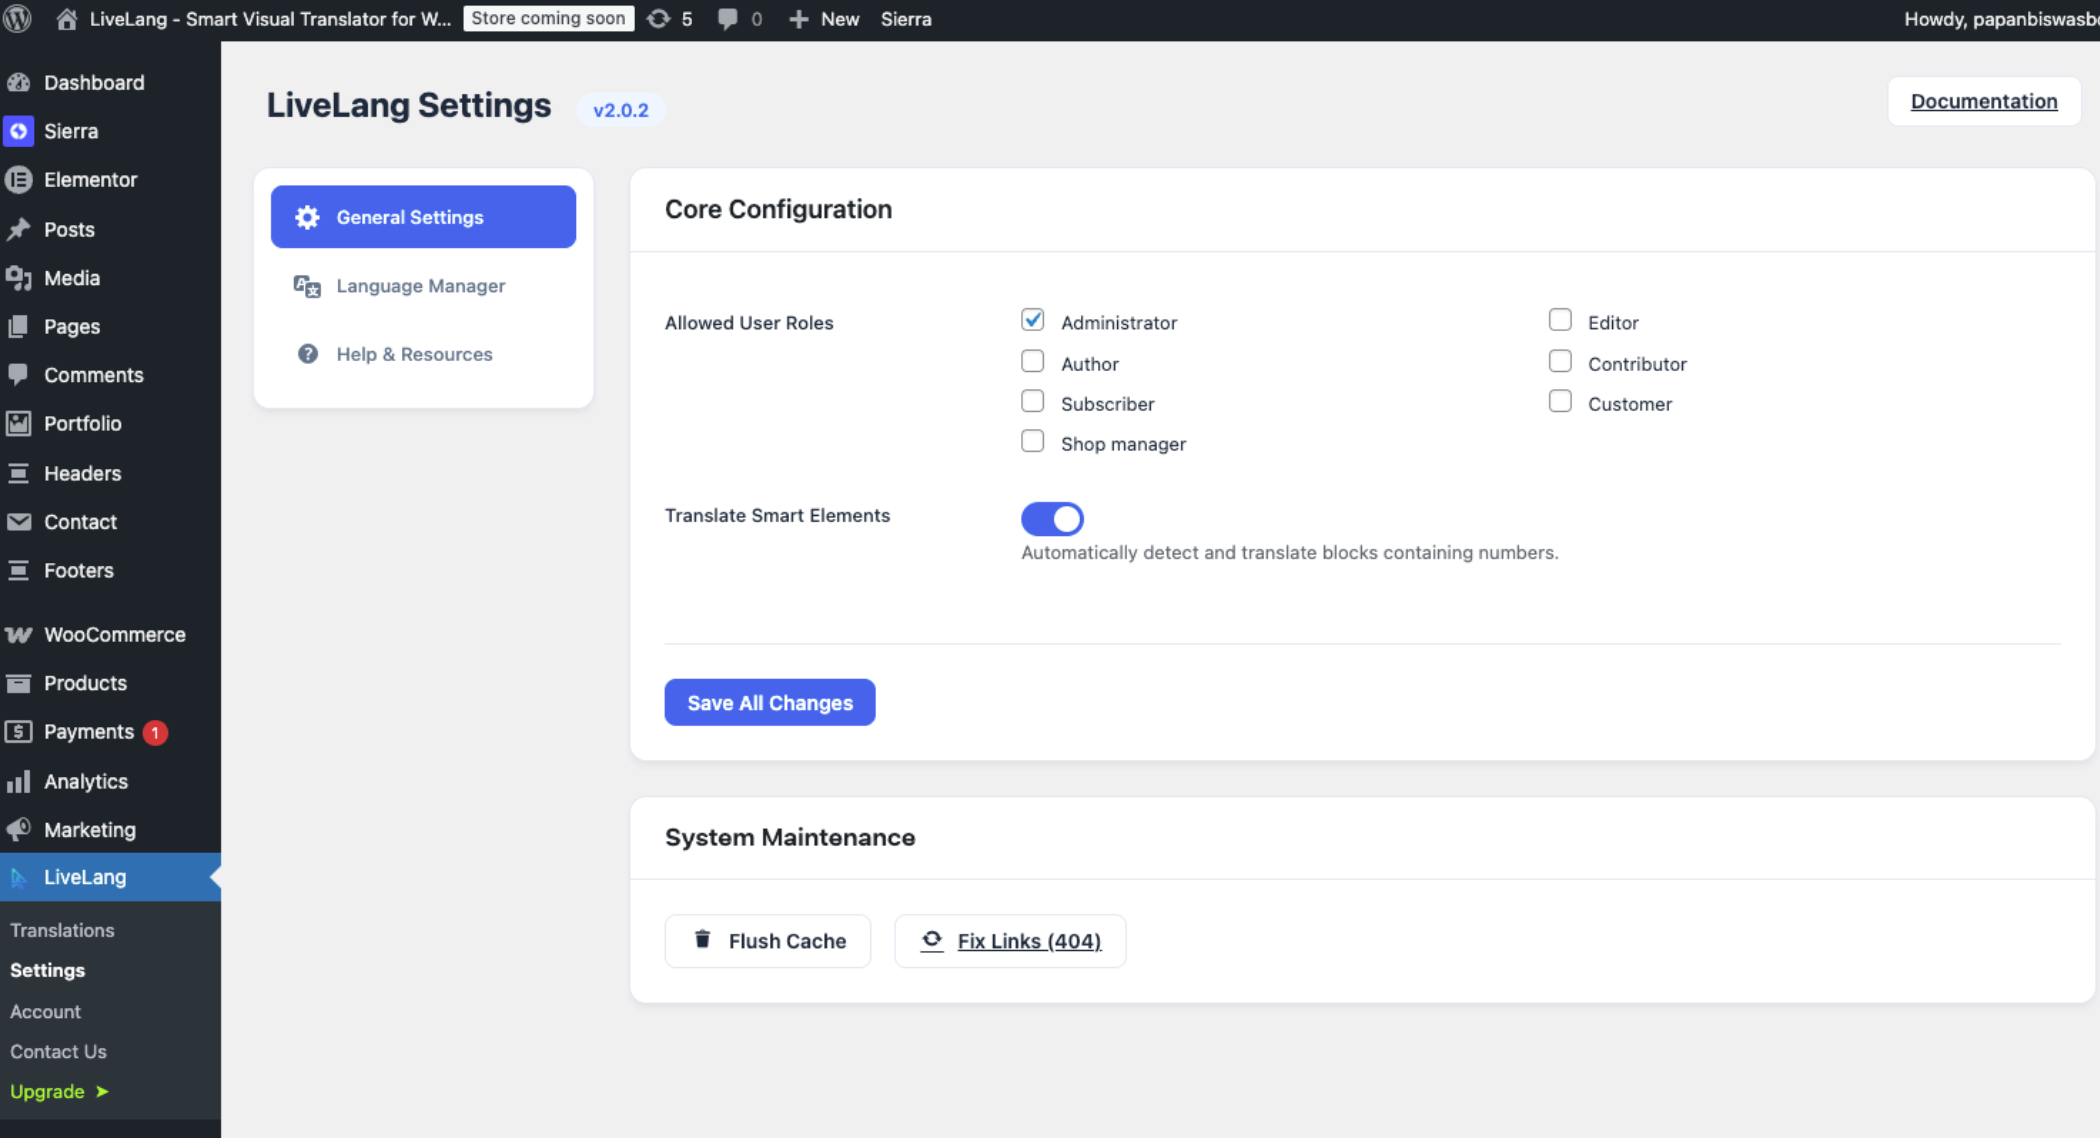Click the Elementor sidebar icon
This screenshot has width=2100, height=1138.
(x=19, y=180)
